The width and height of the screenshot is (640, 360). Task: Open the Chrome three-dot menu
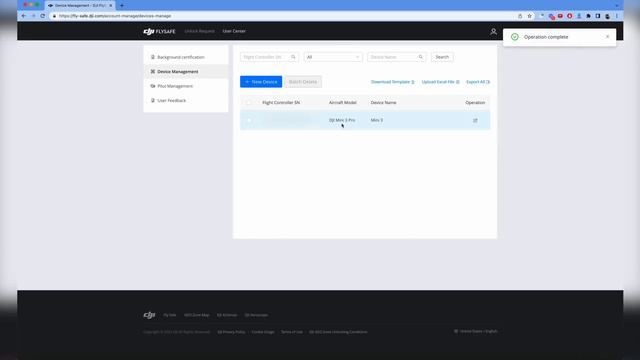pos(617,16)
